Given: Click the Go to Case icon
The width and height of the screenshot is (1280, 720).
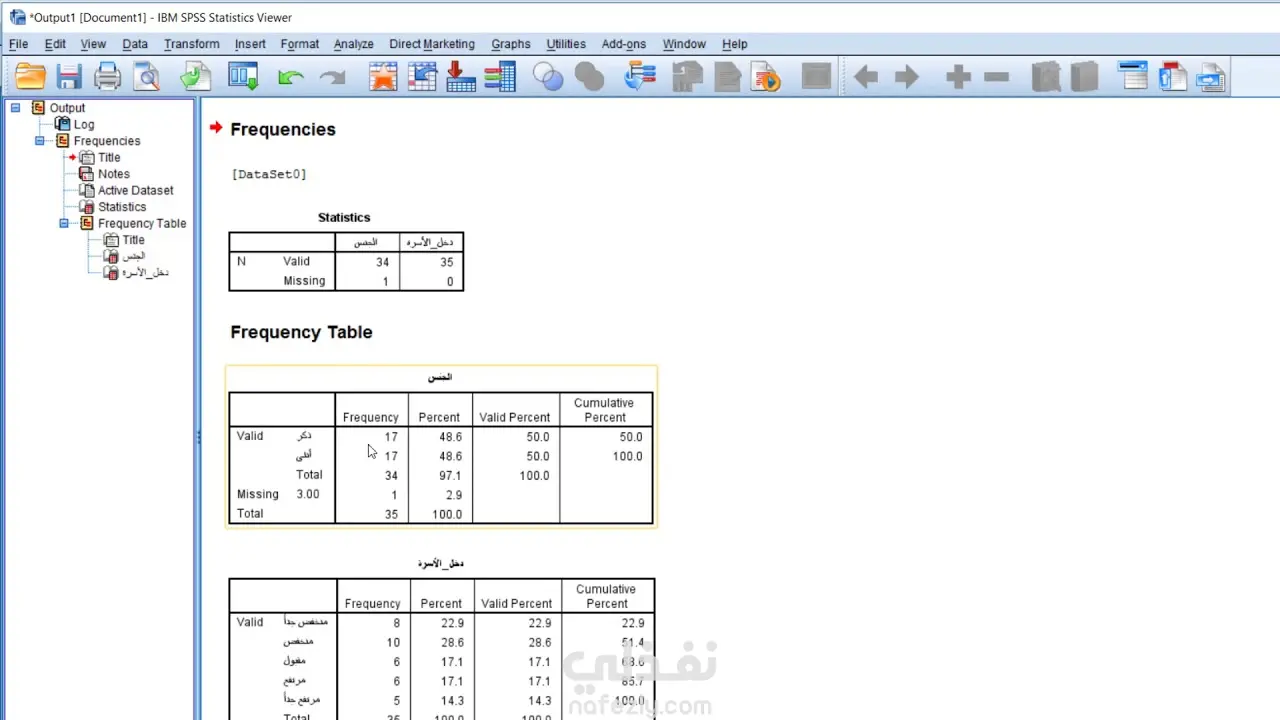Looking at the screenshot, I should [422, 77].
